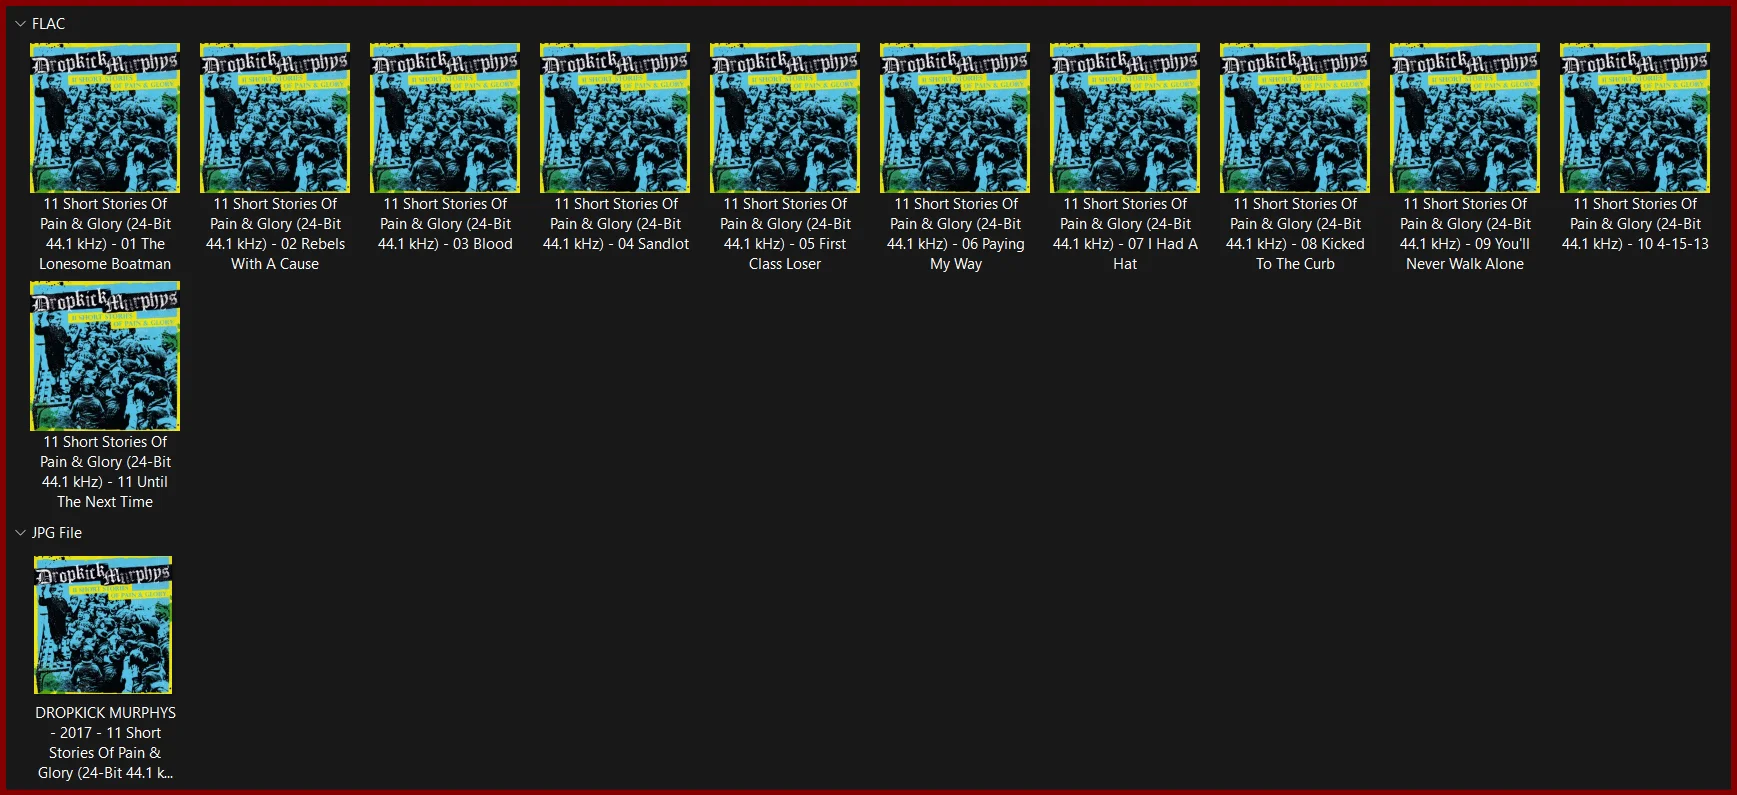Click file name ending '03 Blood'
The width and height of the screenshot is (1737, 795).
click(x=445, y=224)
